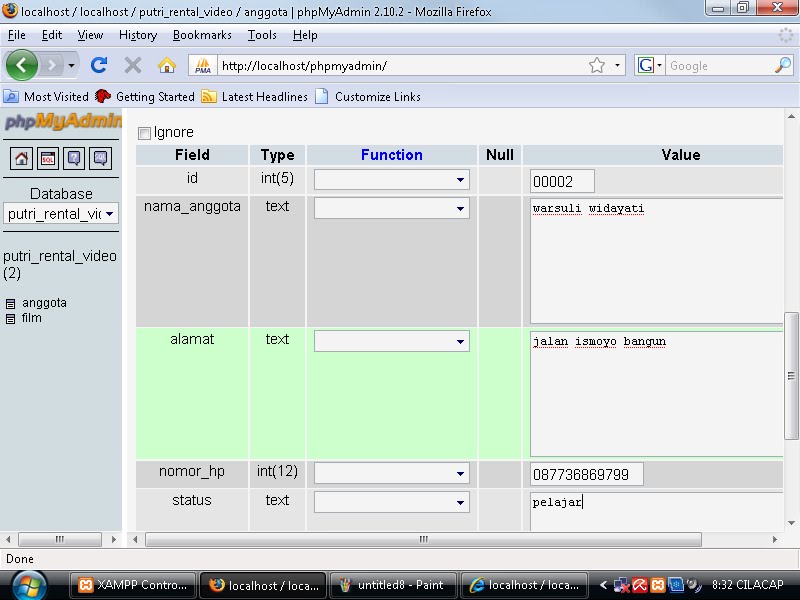Open the Google search engine selector
Viewport: 800px width, 600px height.
point(649,65)
